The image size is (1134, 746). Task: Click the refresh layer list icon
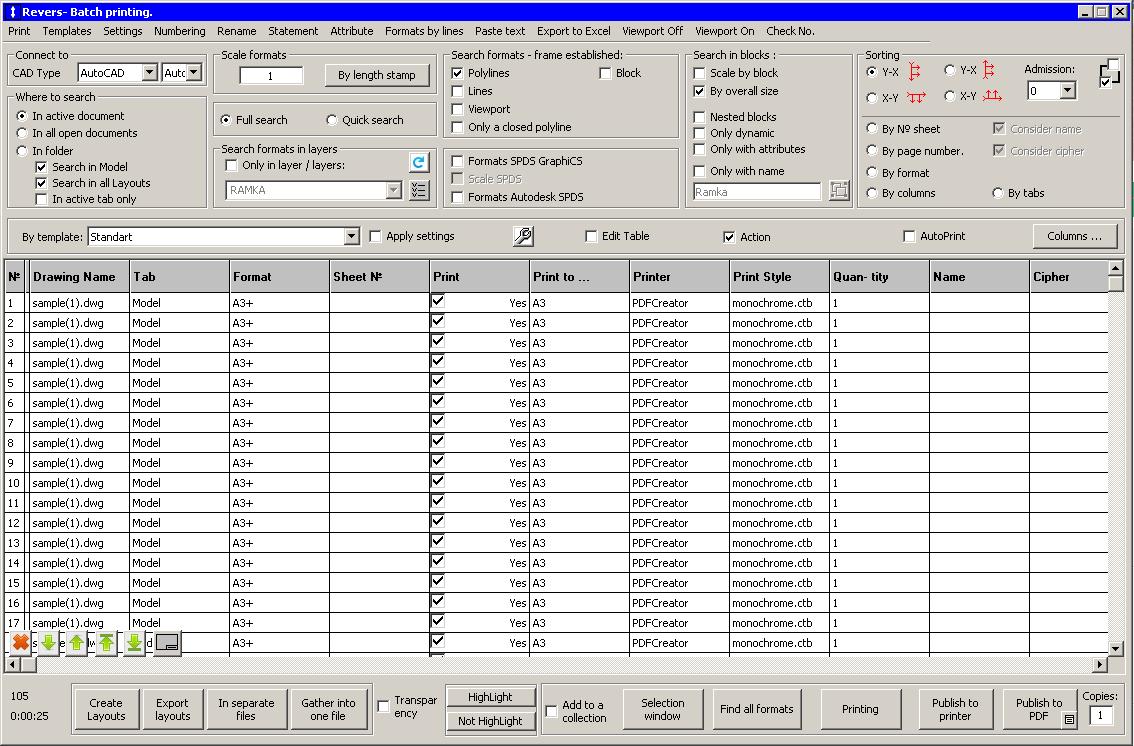(419, 162)
